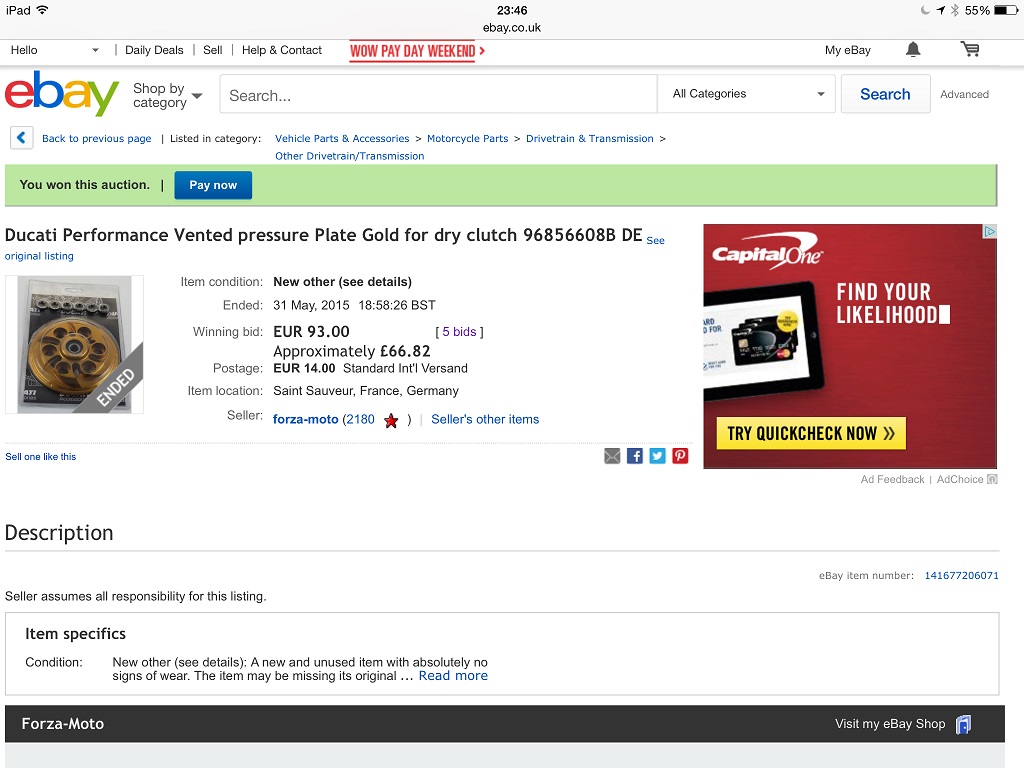The width and height of the screenshot is (1024, 768).
Task: Click the Pay now button
Action: pos(213,185)
